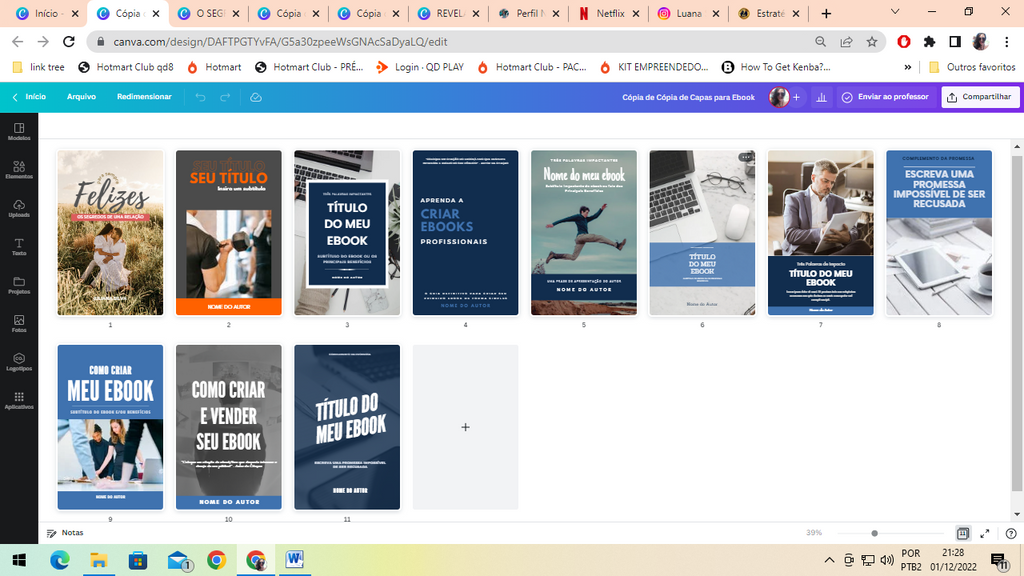This screenshot has width=1024, height=576.
Task: Toggle fullscreen presentation mode
Action: [x=985, y=533]
